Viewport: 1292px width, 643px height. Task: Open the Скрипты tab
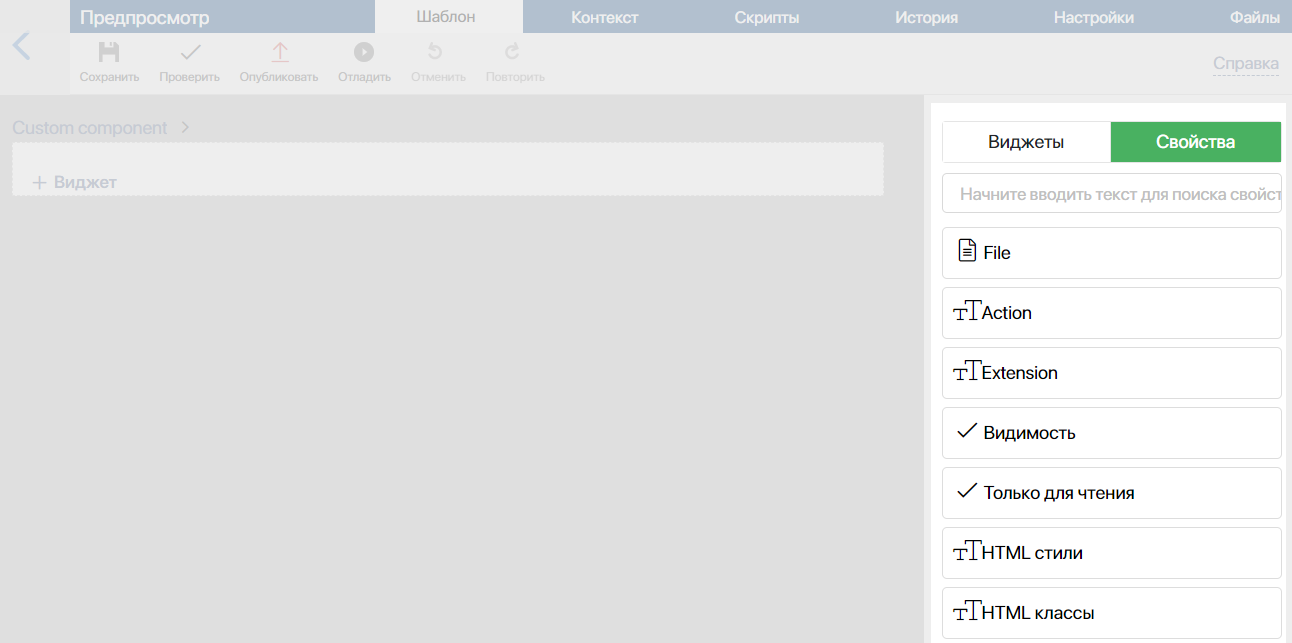766,17
